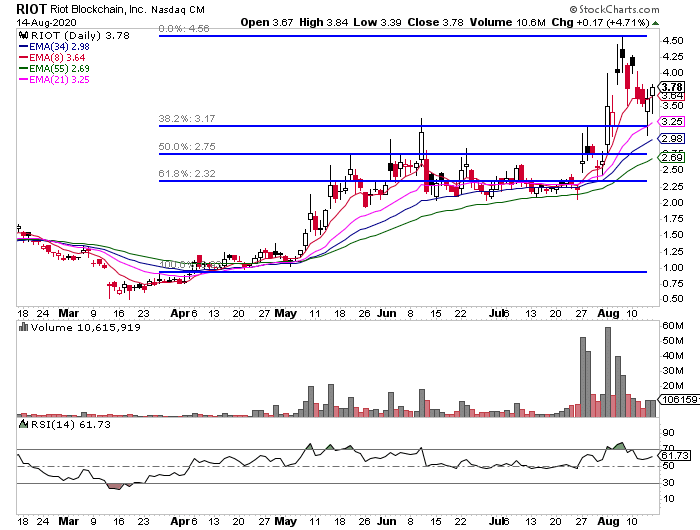The image size is (700, 530).
Task: Click Aug on the price chart date axis
Action: tap(608, 313)
